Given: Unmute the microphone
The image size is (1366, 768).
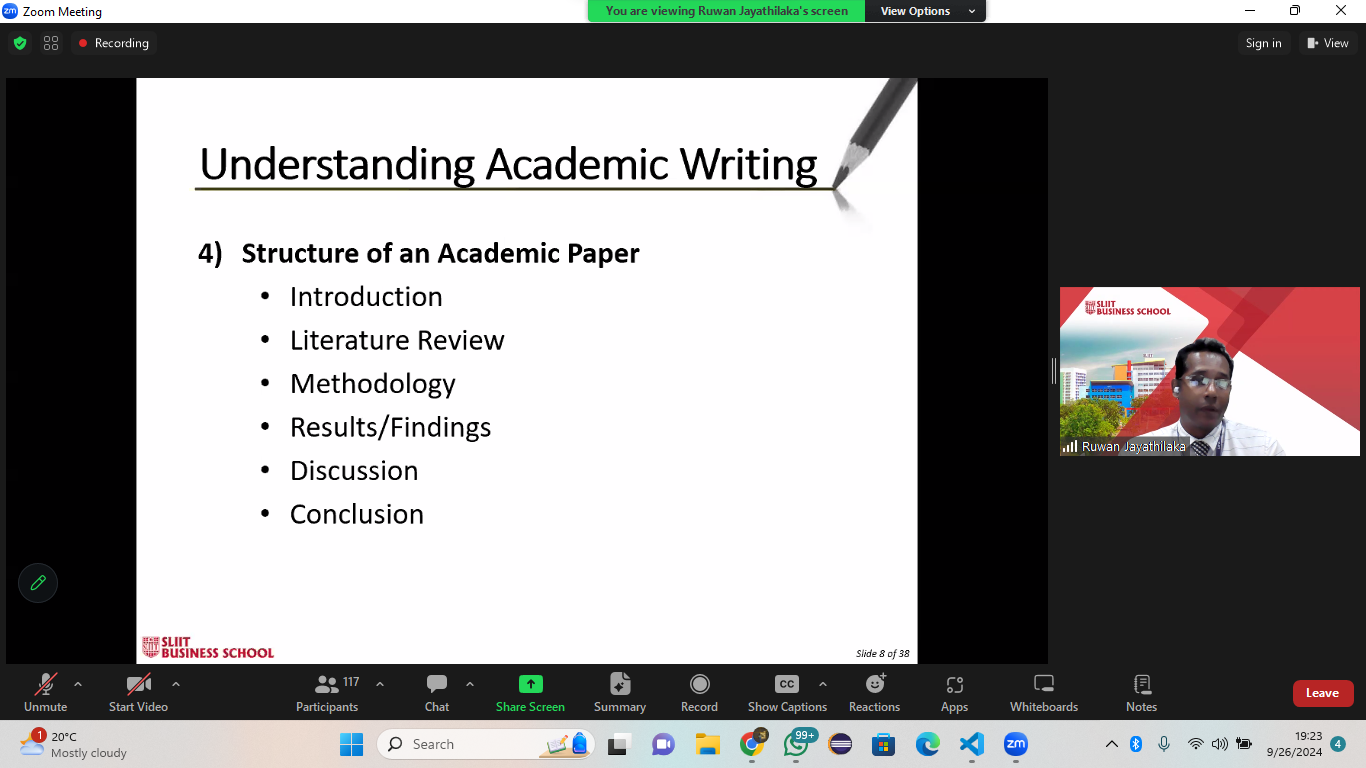Looking at the screenshot, I should click(x=45, y=692).
